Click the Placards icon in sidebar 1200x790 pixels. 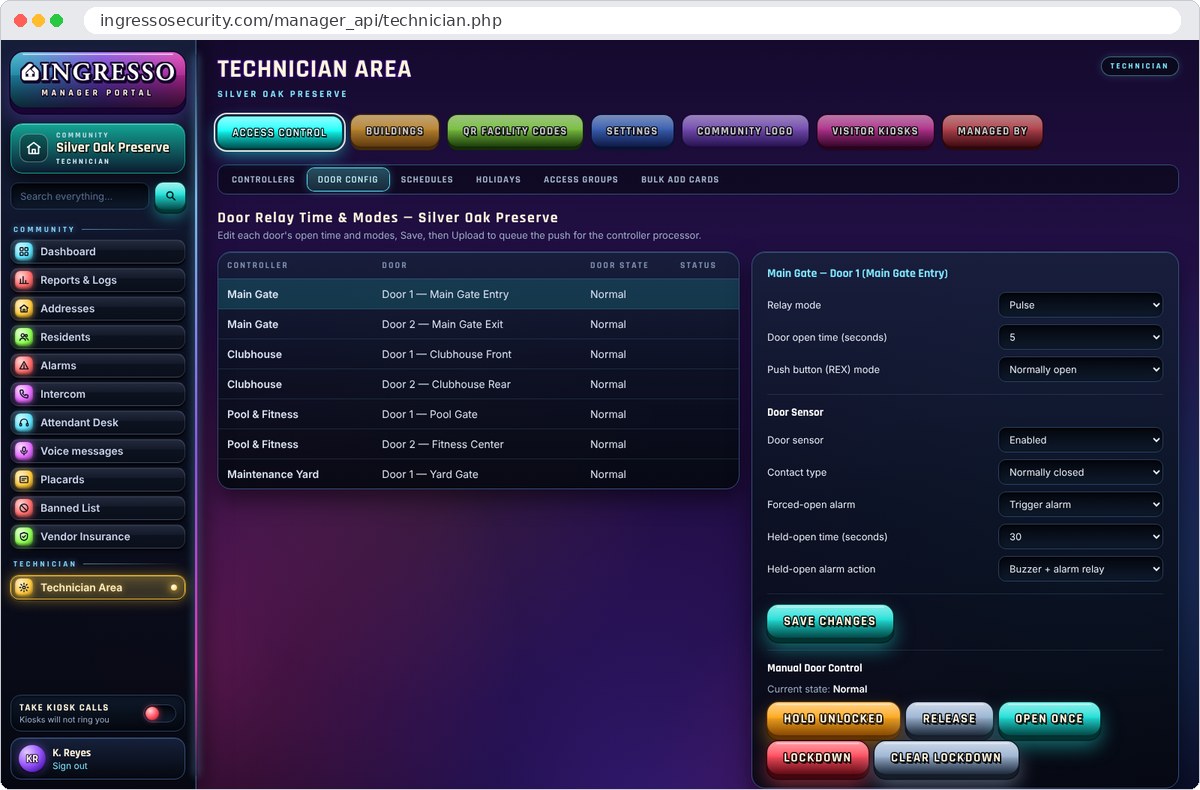coord(24,480)
